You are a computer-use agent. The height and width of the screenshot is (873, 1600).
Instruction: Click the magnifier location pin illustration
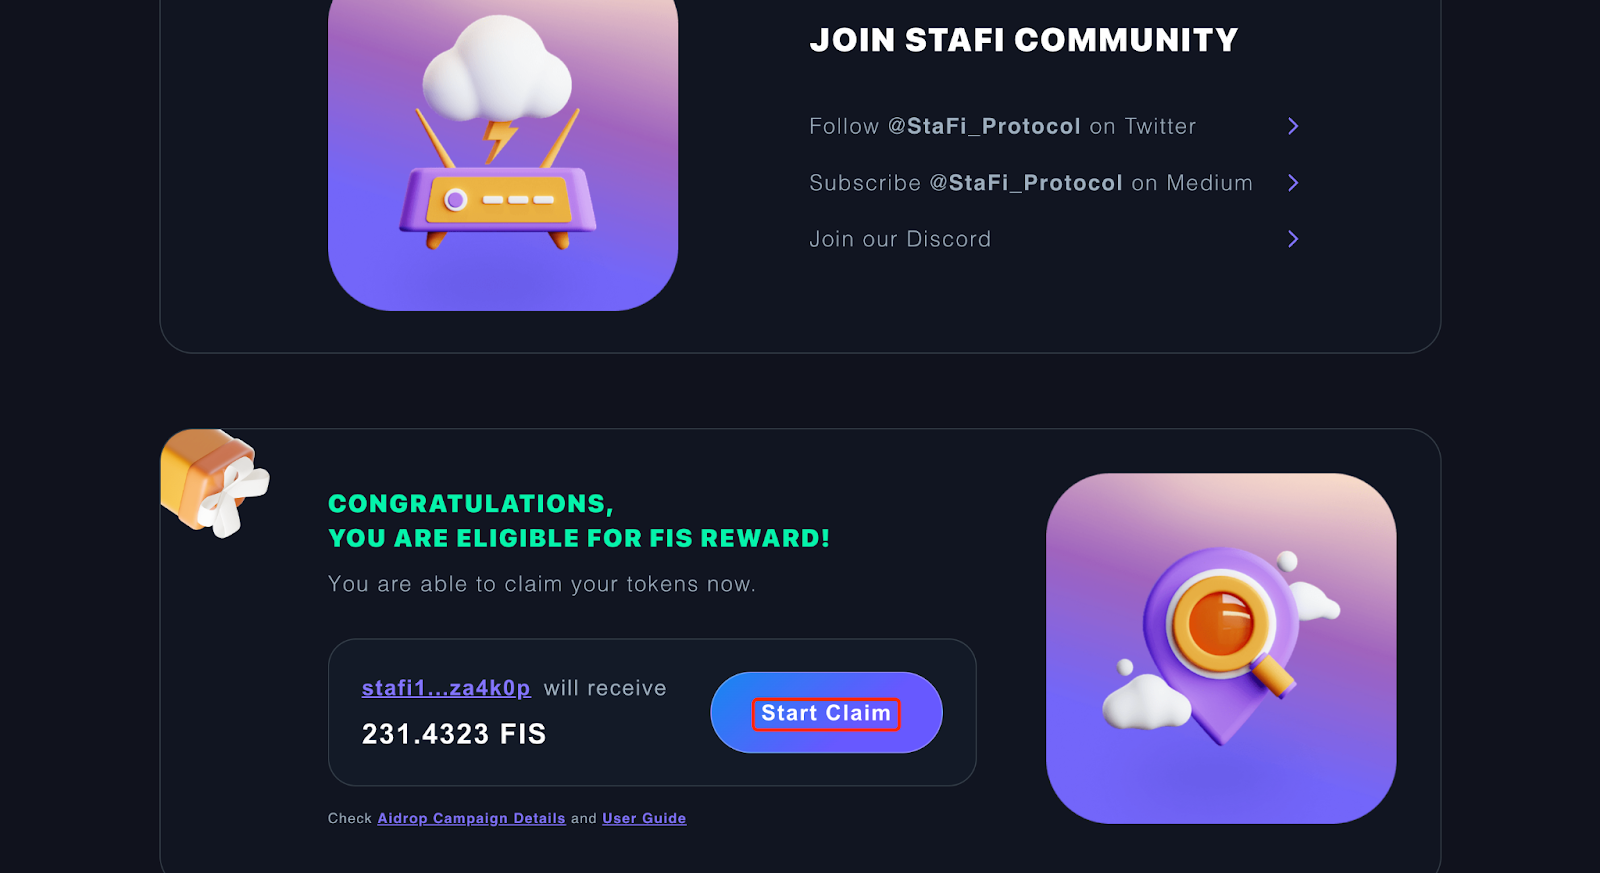click(x=1221, y=648)
